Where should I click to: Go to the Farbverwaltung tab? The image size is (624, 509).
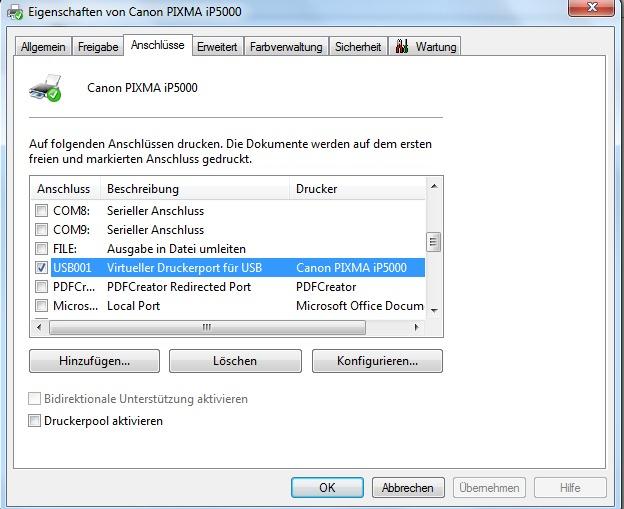[x=286, y=47]
